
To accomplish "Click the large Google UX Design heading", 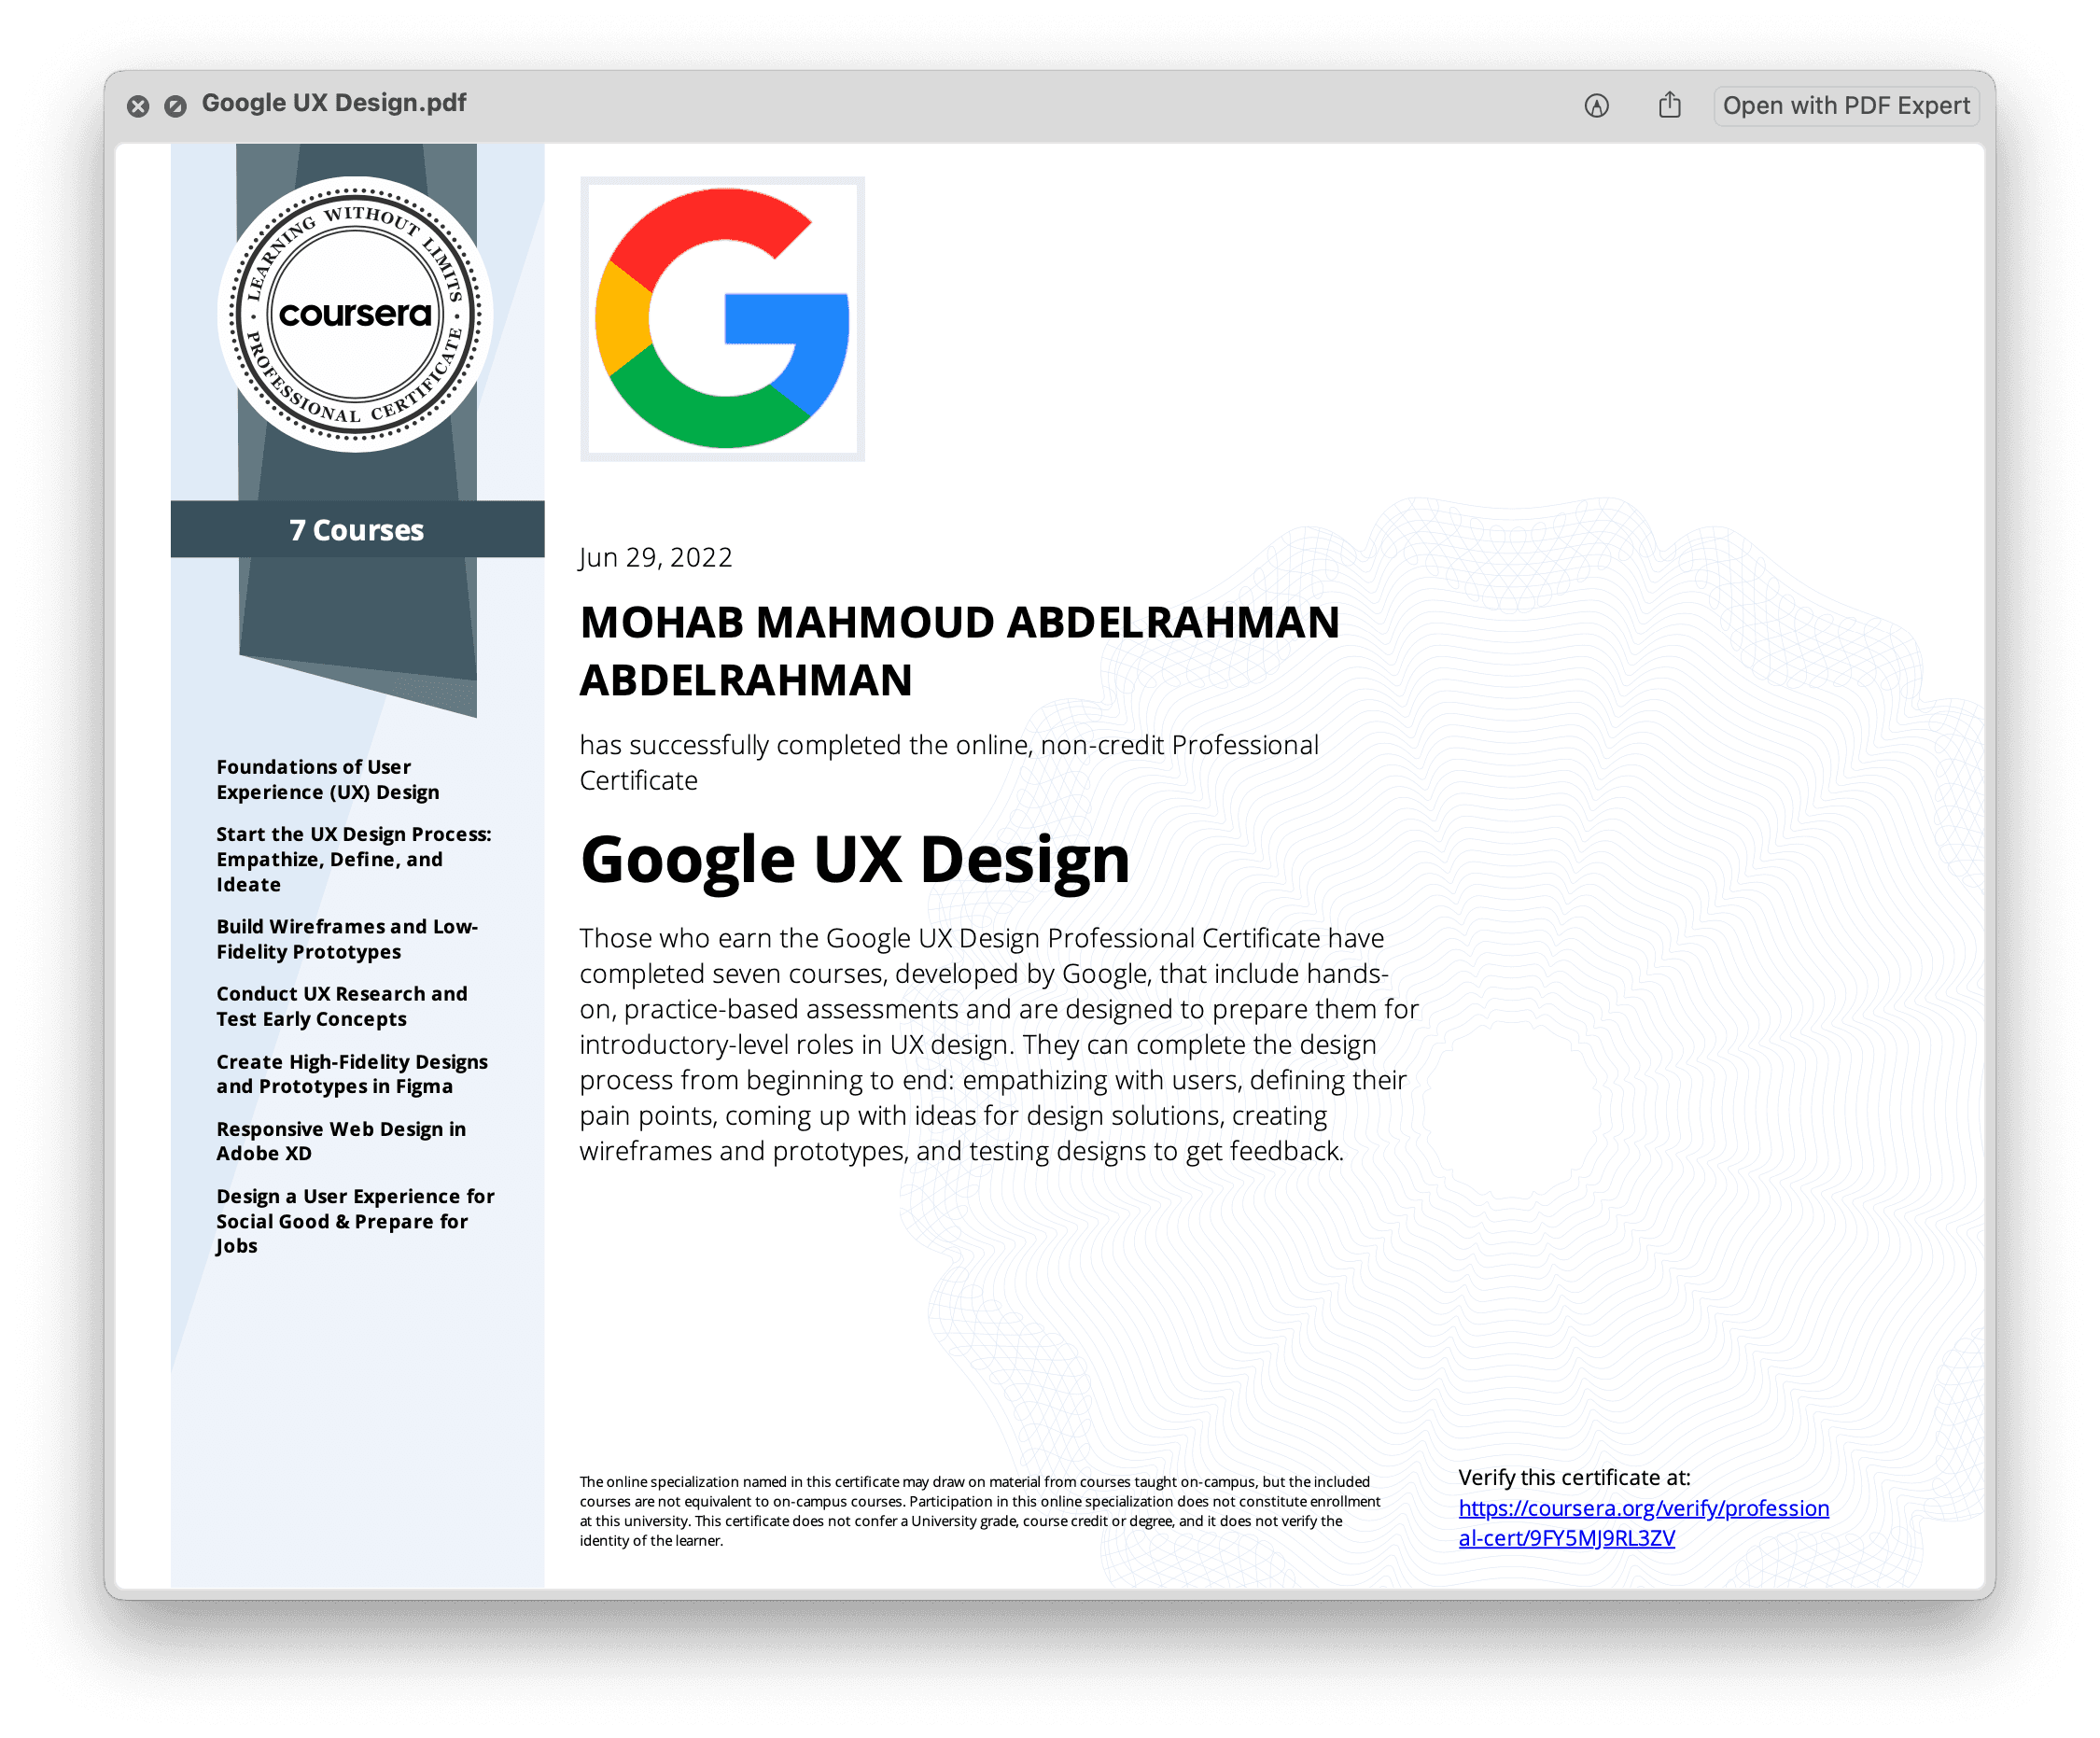I will click(854, 859).
